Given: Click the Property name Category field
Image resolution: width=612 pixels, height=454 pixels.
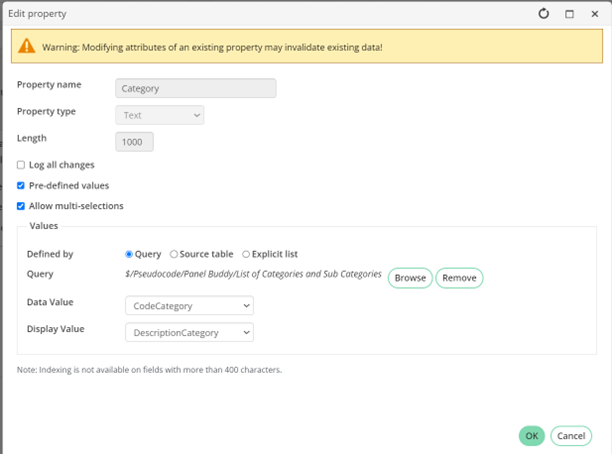Looking at the screenshot, I should 196,88.
